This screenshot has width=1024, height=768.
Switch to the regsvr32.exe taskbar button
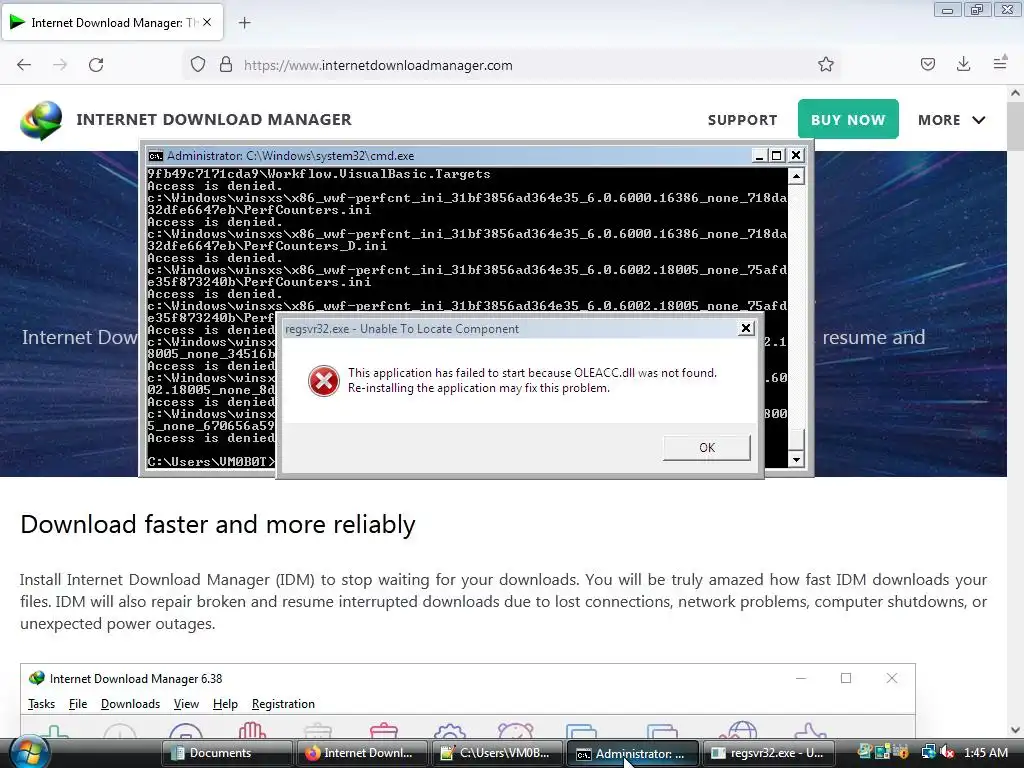coord(768,753)
